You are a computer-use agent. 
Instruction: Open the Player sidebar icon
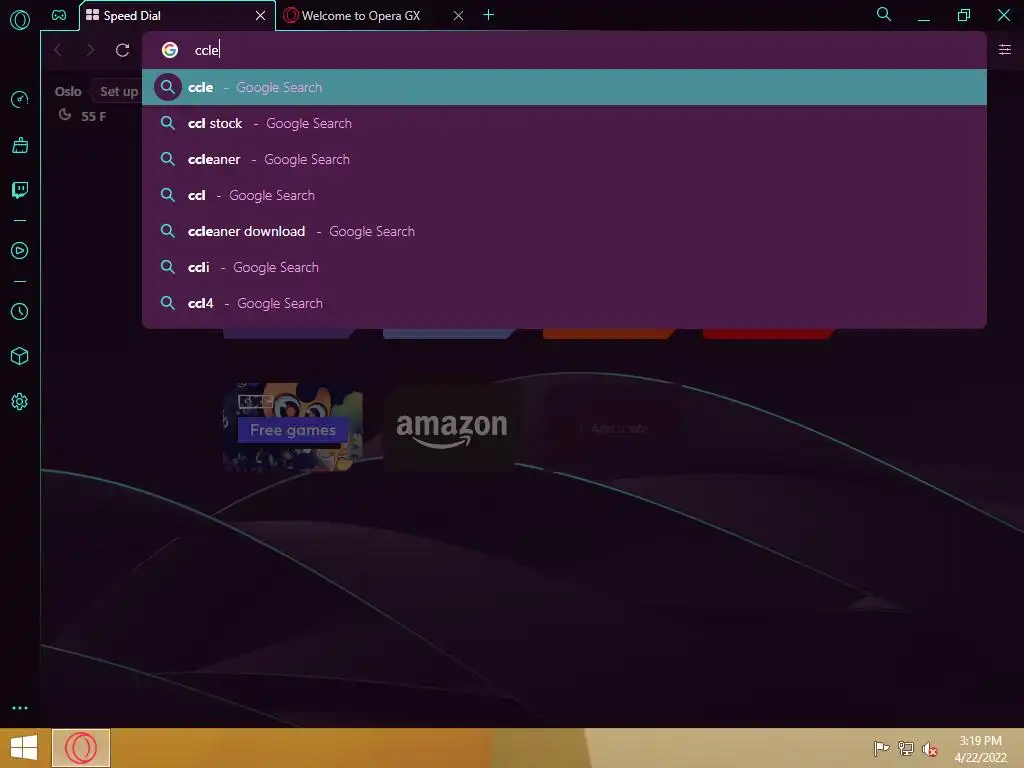click(20, 251)
